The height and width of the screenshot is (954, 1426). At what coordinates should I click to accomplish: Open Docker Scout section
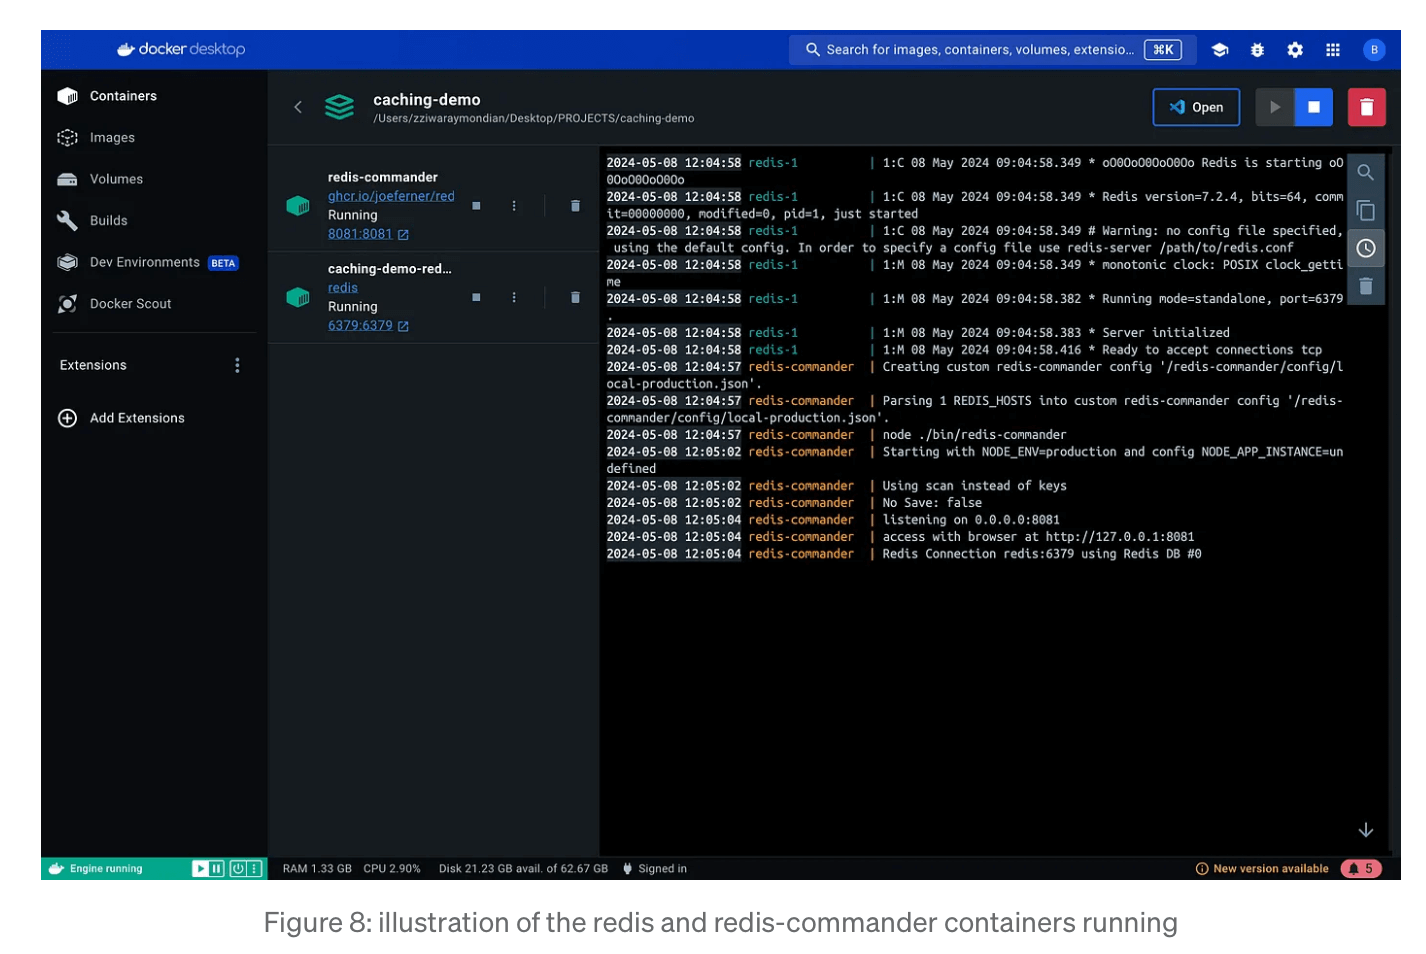[115, 304]
